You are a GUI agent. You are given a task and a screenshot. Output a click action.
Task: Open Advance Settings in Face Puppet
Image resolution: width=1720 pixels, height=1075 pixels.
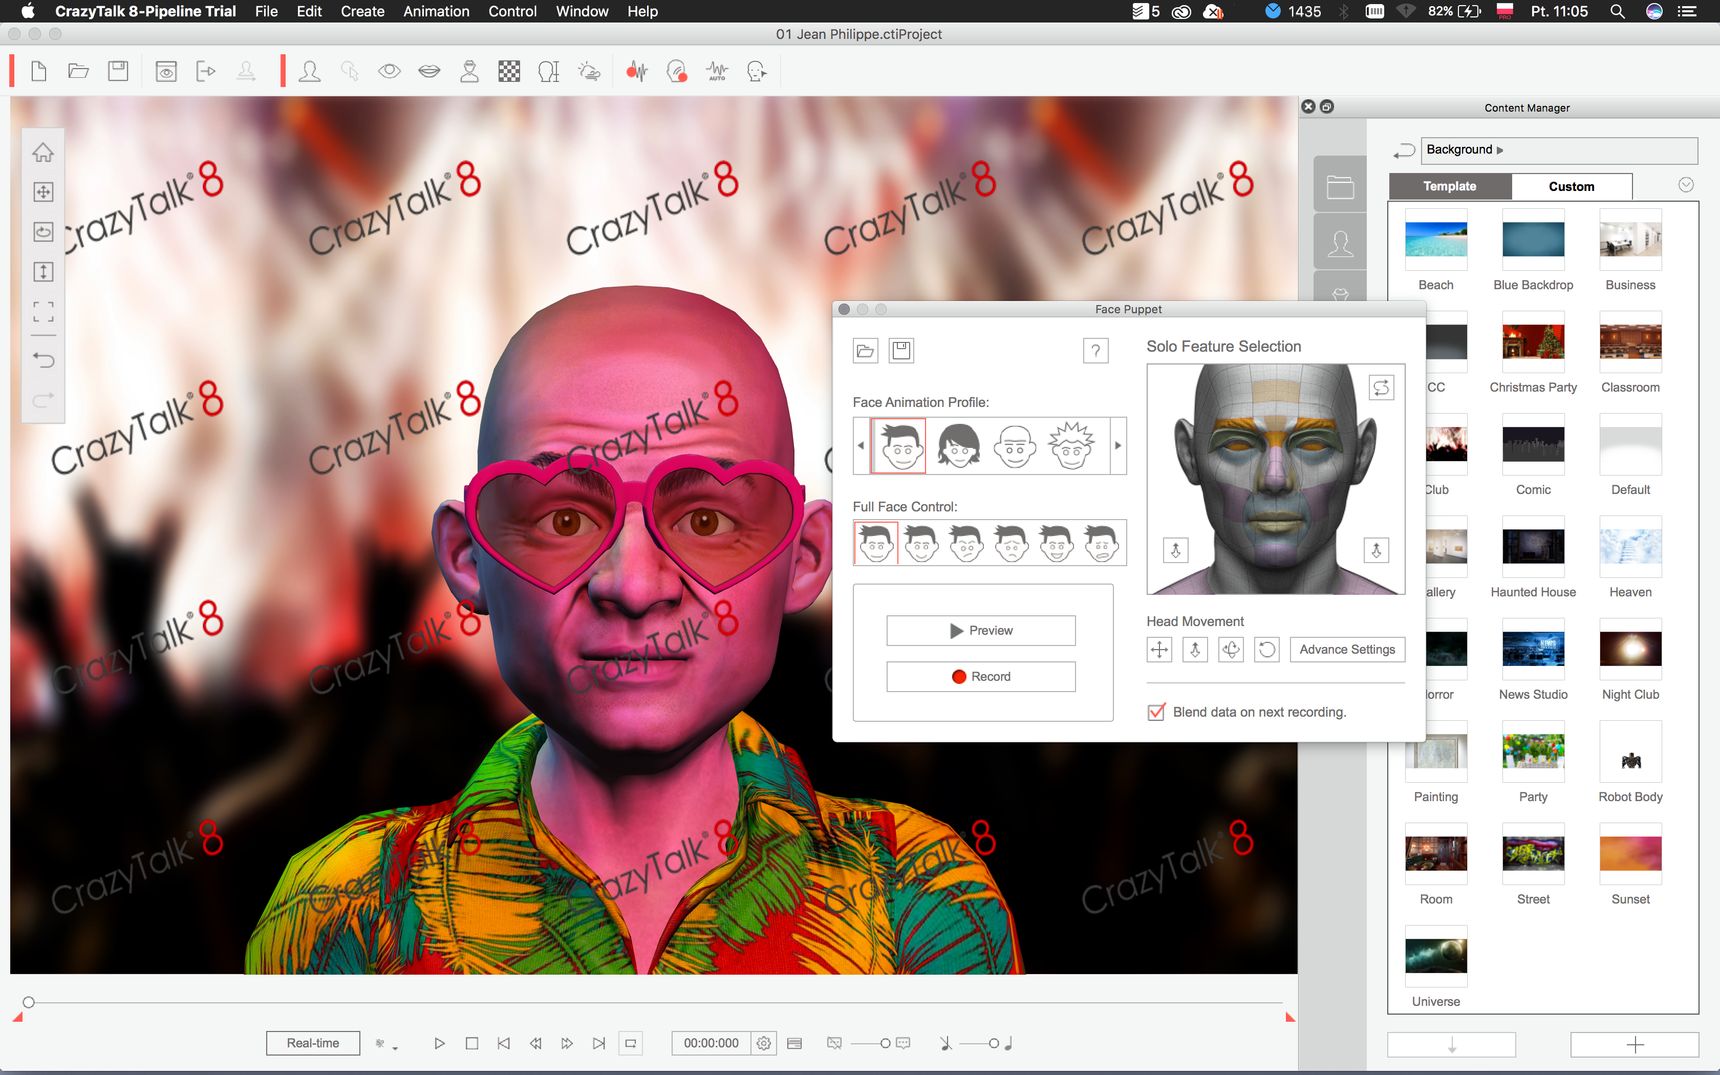tap(1347, 650)
